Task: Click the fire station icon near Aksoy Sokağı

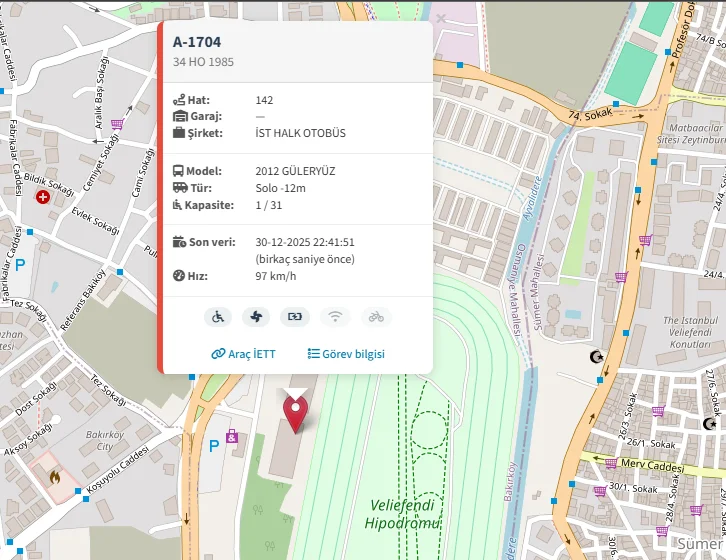Action: click(x=54, y=477)
